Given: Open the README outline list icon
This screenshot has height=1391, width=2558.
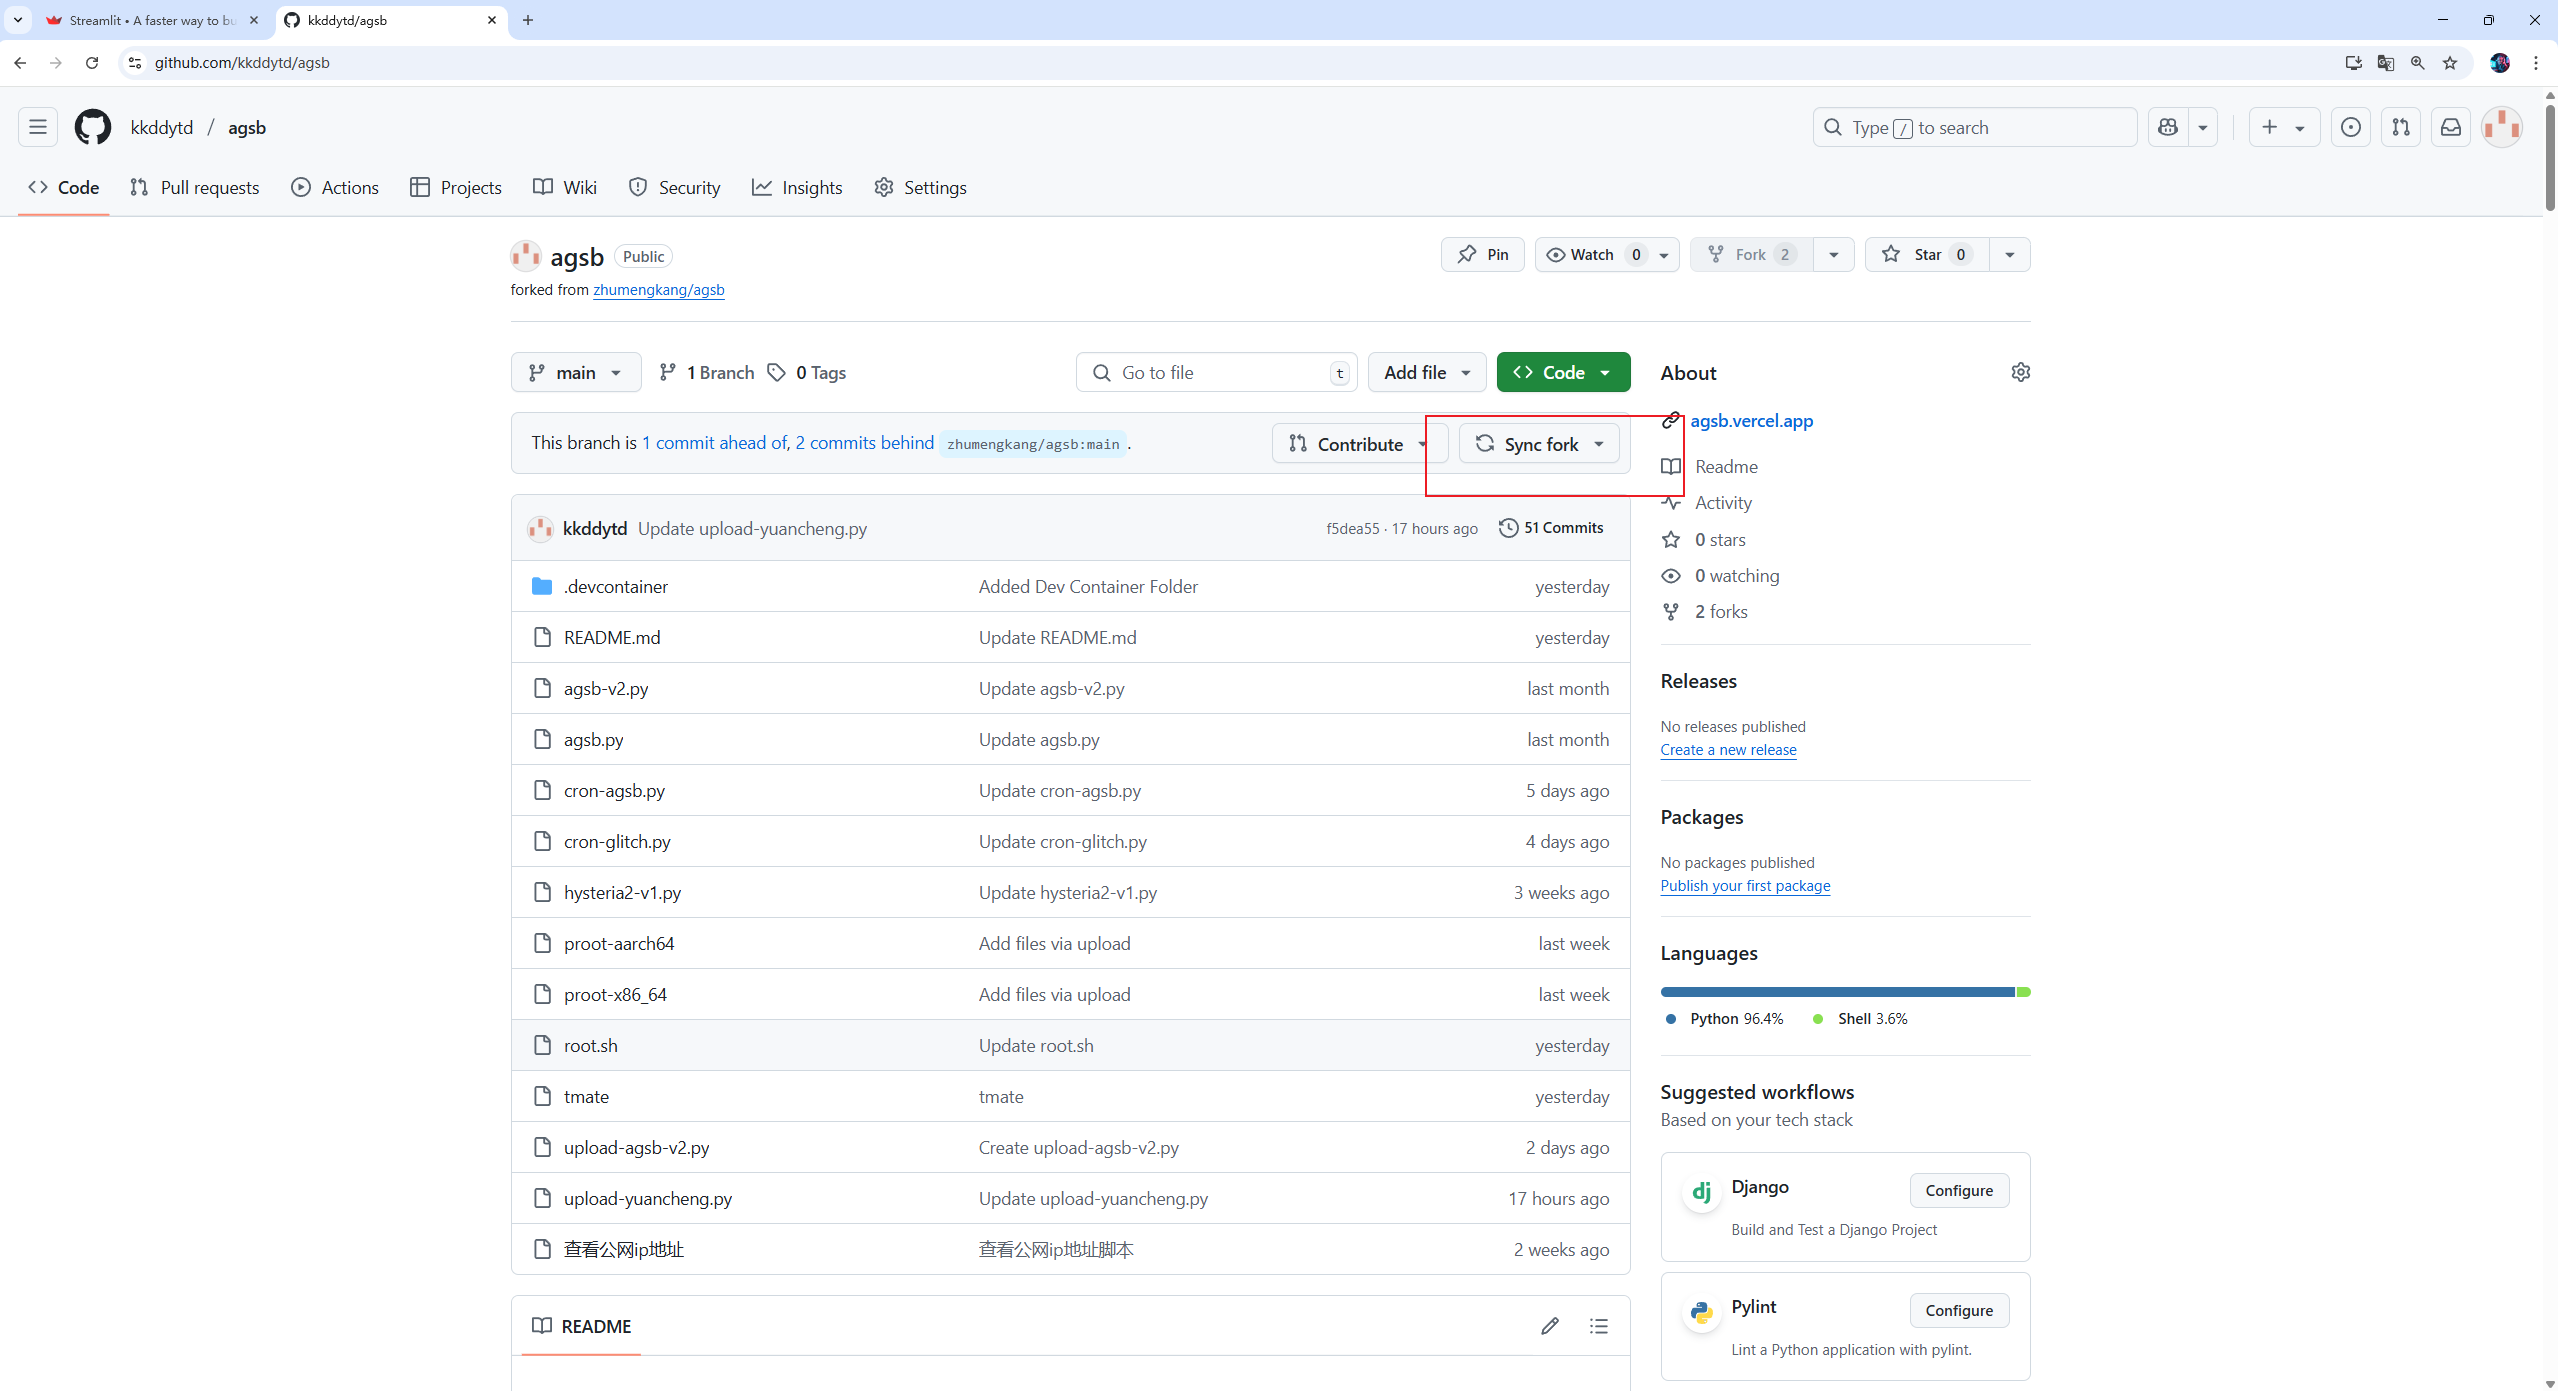Looking at the screenshot, I should pyautogui.click(x=1599, y=1326).
